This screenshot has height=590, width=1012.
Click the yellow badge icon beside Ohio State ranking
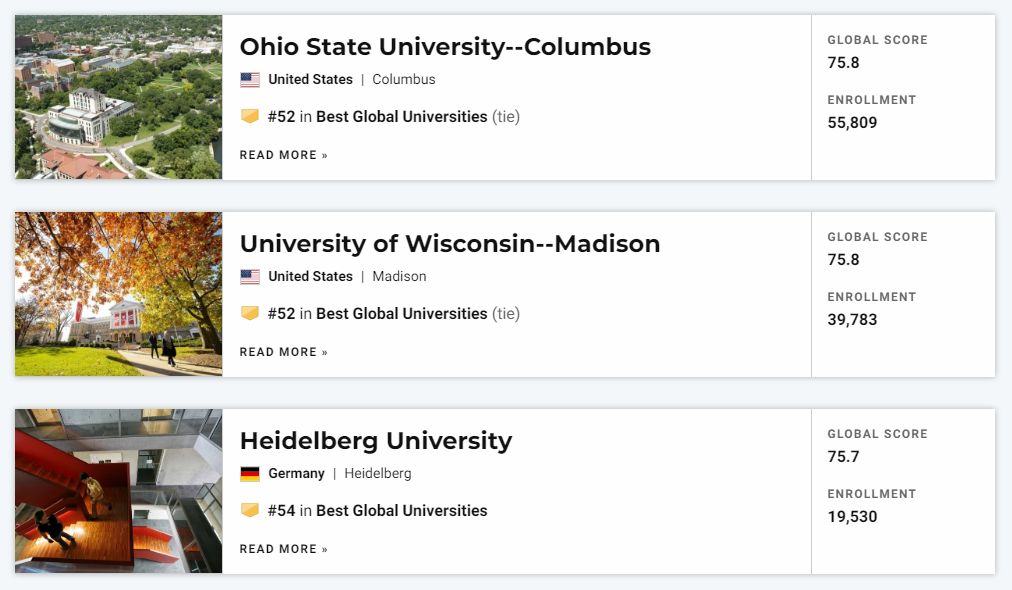tap(250, 116)
